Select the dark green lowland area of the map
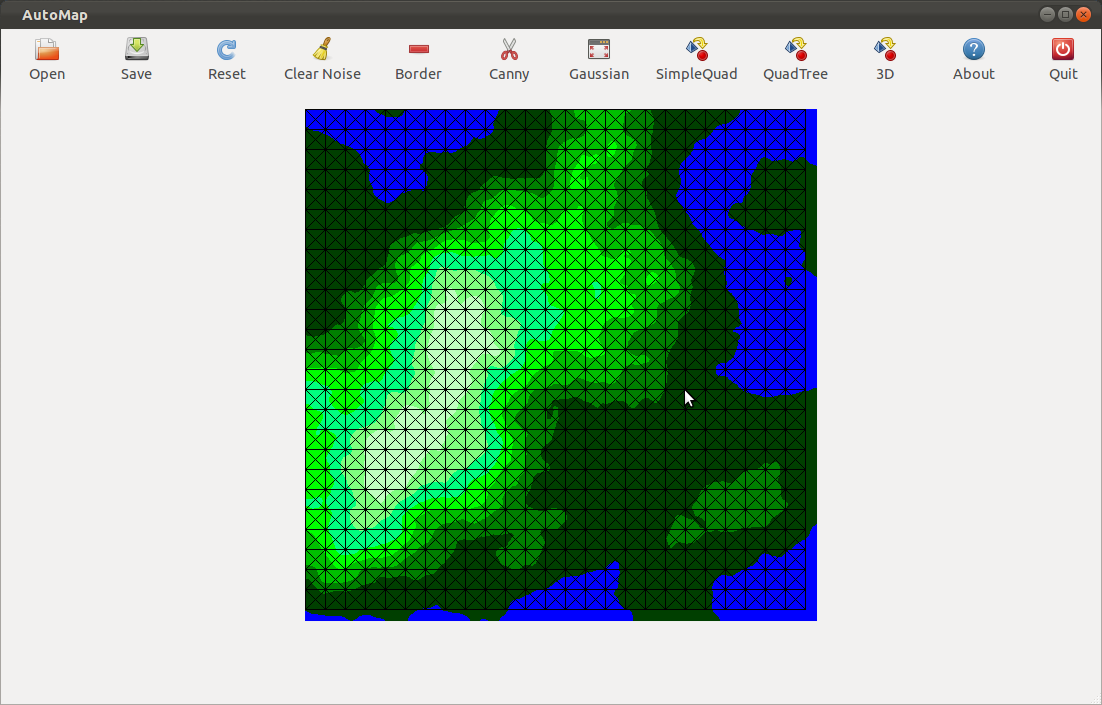This screenshot has width=1102, height=705. pos(620,450)
